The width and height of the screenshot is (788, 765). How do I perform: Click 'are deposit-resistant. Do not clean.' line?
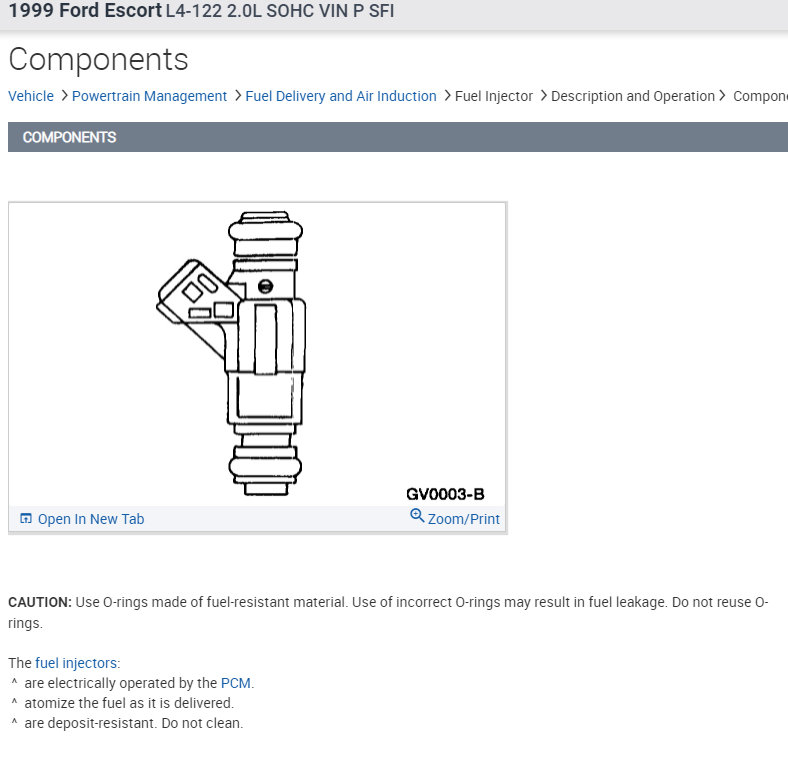(134, 723)
